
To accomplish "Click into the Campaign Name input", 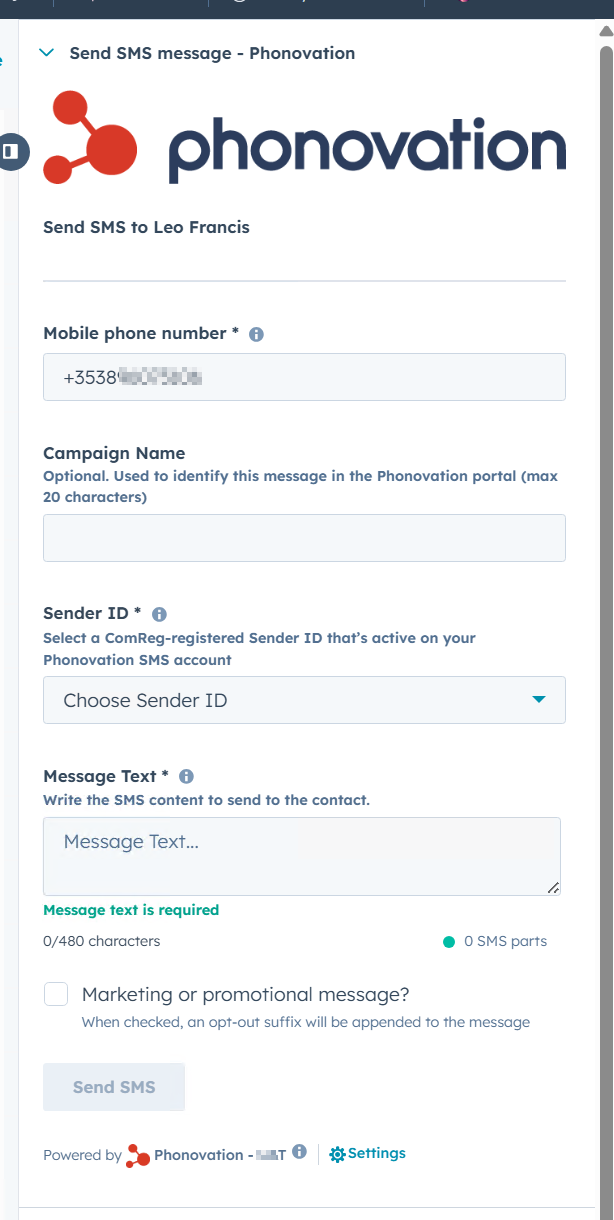I will coord(304,538).
